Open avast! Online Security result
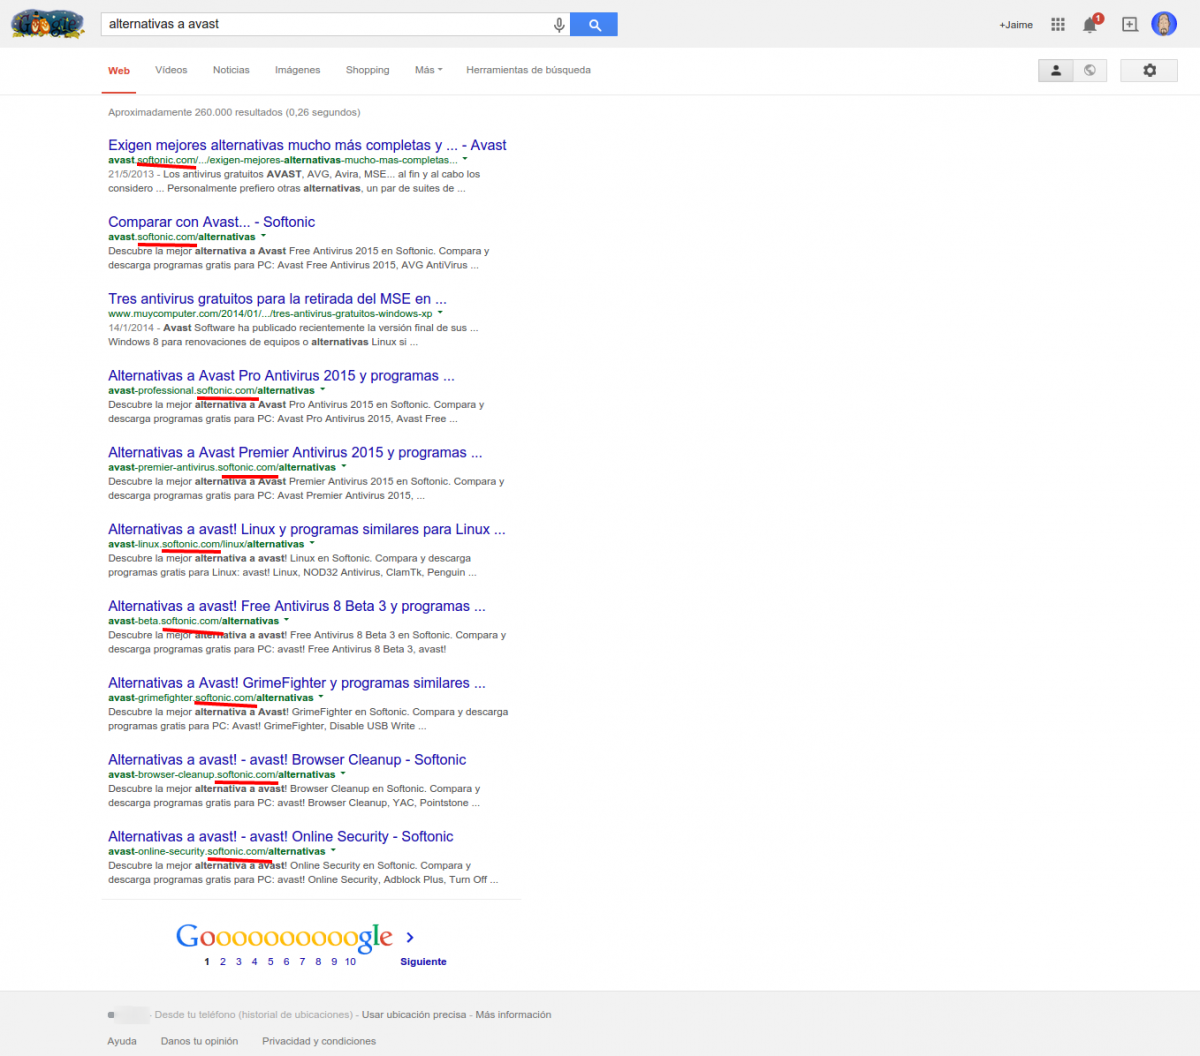This screenshot has height=1056, width=1200. [281, 837]
